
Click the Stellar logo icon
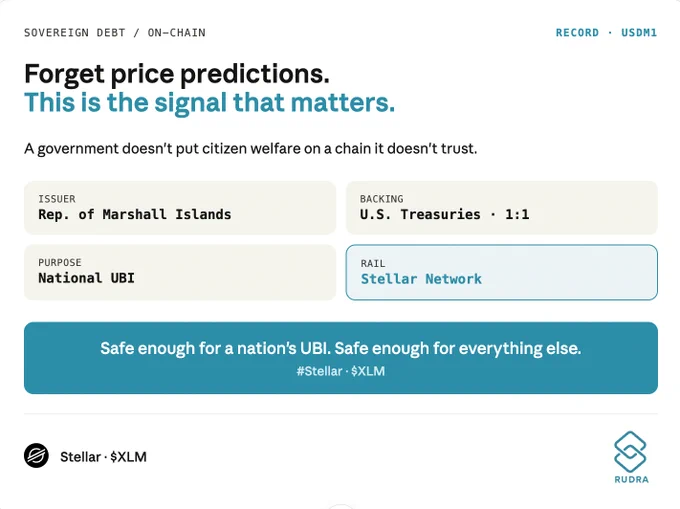tap(36, 456)
